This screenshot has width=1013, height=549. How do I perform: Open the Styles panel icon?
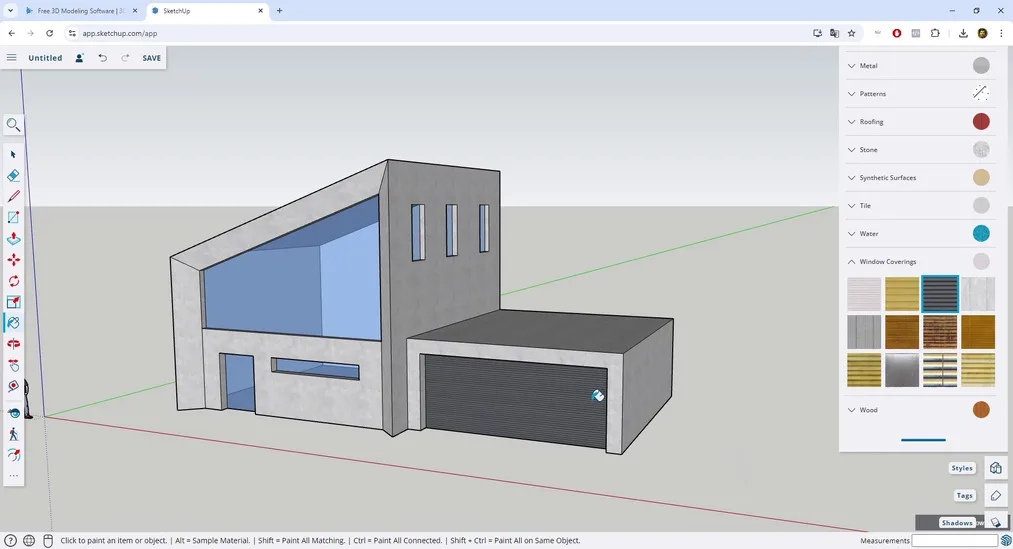pyautogui.click(x=995, y=468)
